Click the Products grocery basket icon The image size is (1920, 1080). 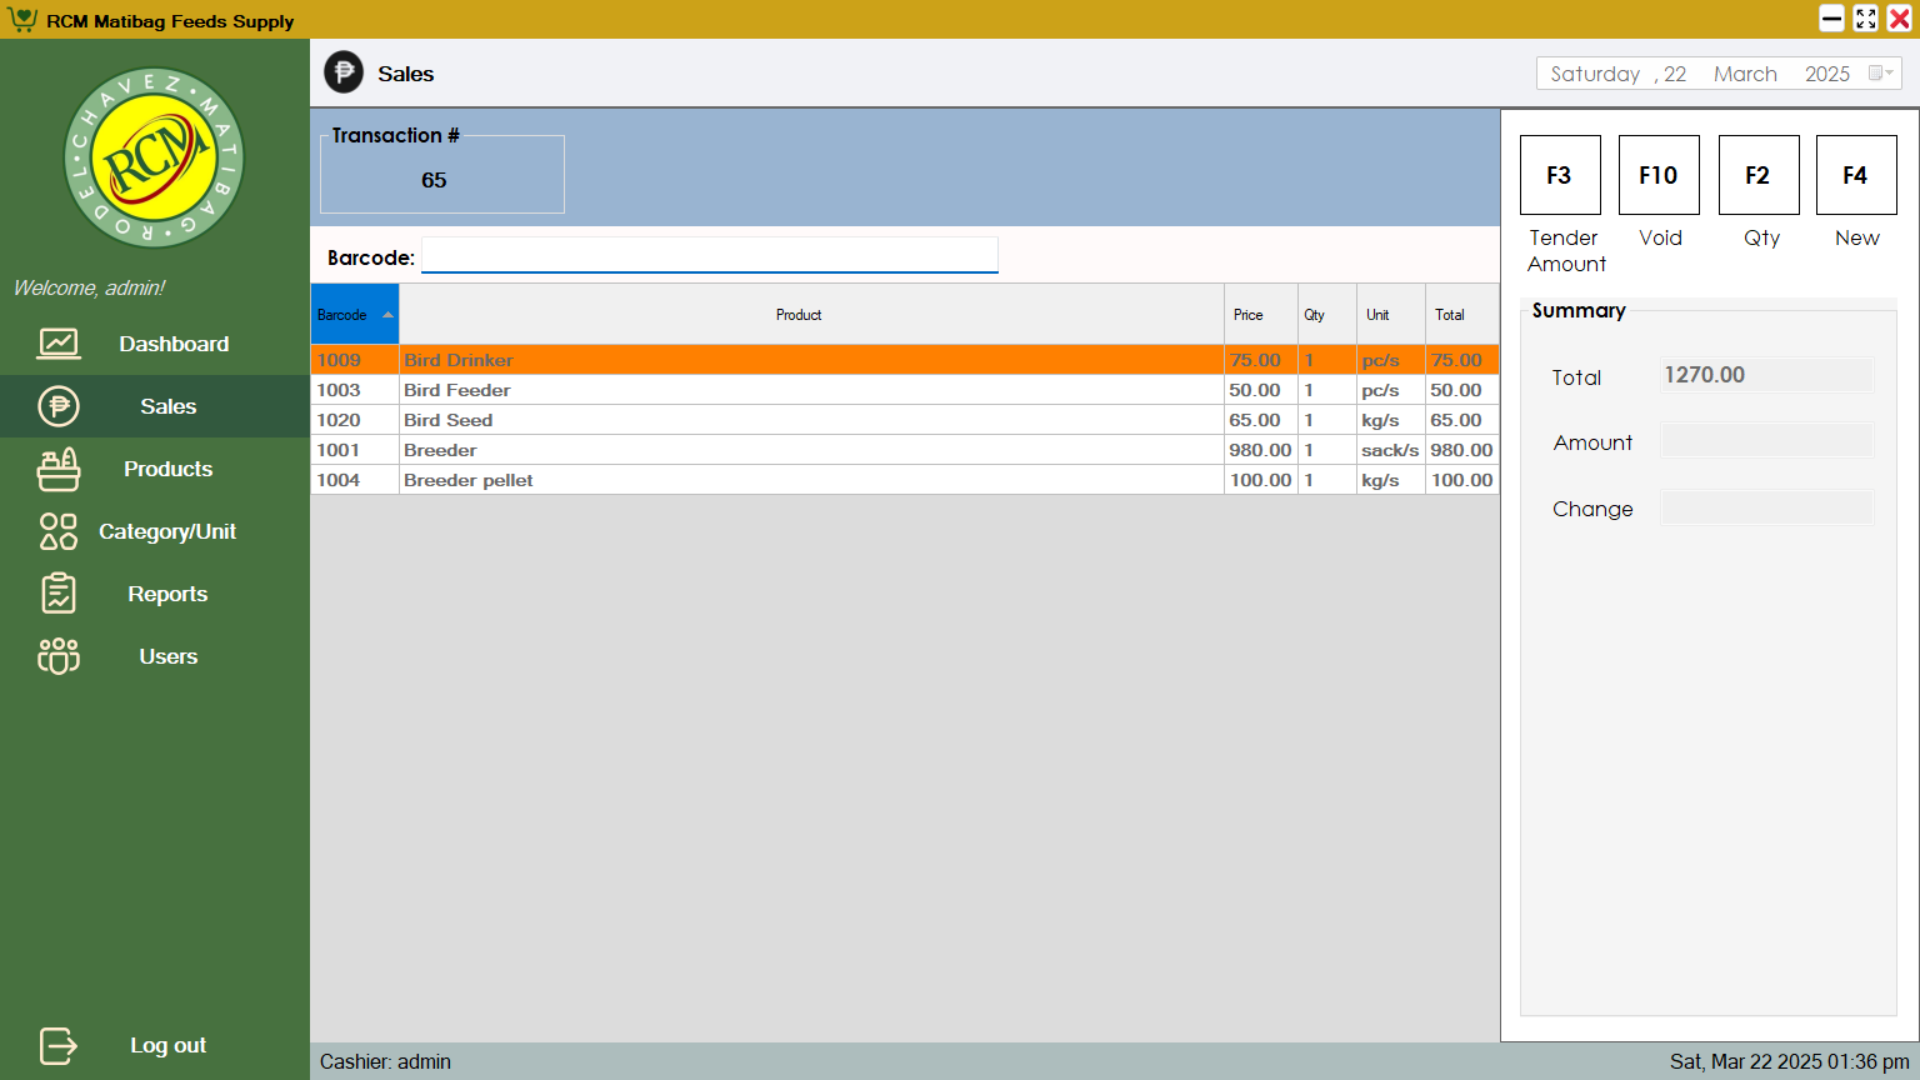(x=59, y=469)
